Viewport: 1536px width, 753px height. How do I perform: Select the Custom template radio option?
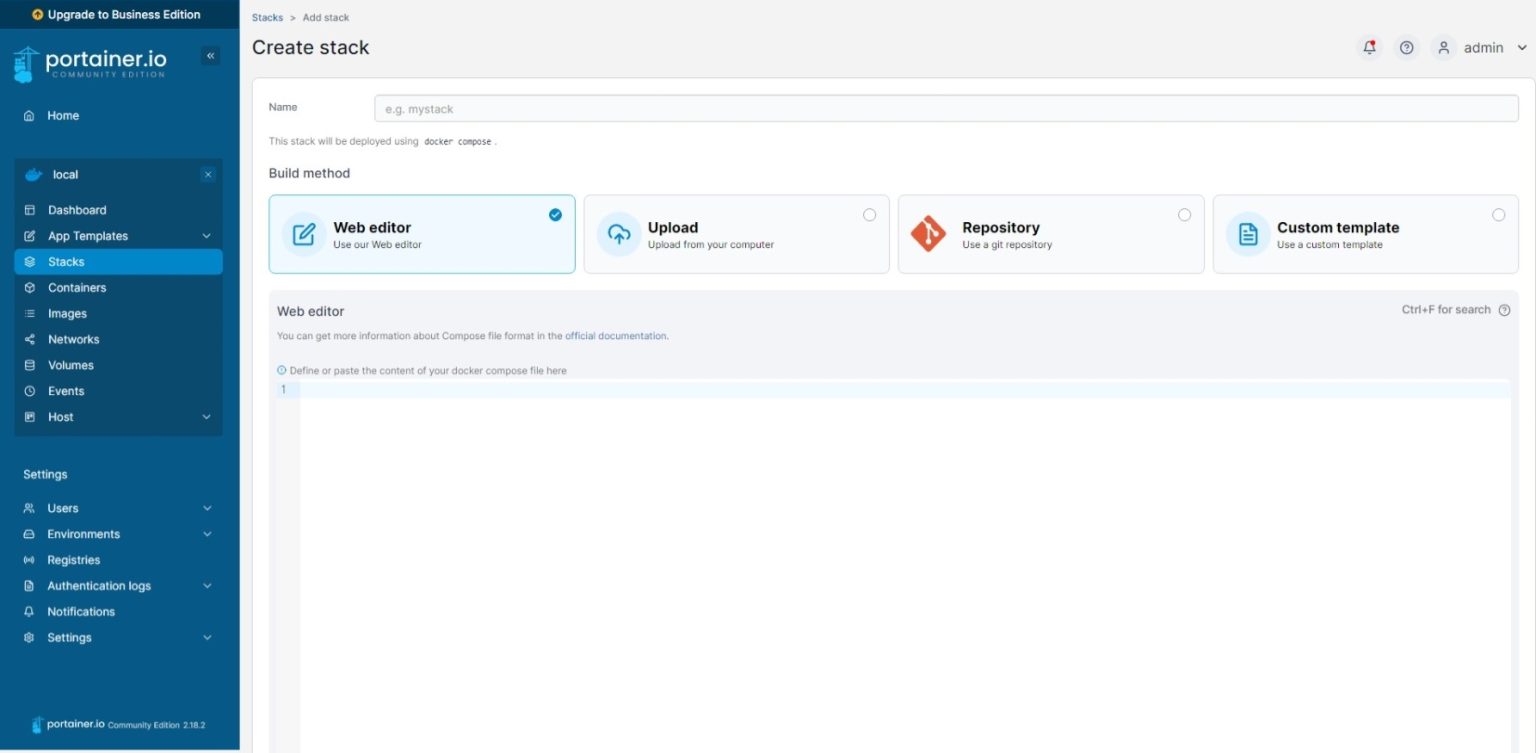pyautogui.click(x=1498, y=214)
